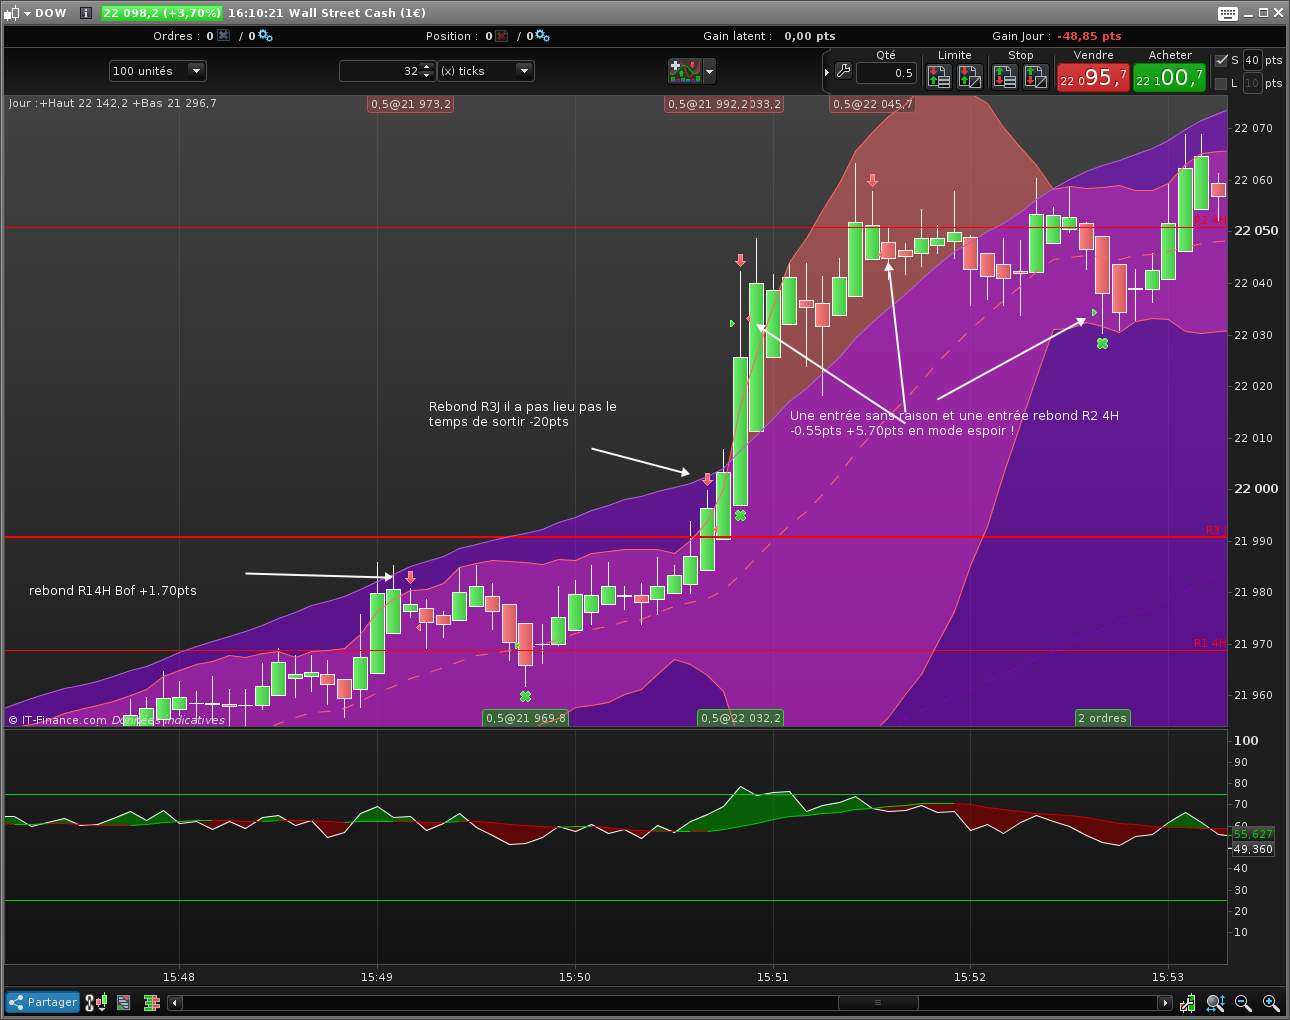The image size is (1290, 1020).
Task: Open the chart window menu icon beside DOW
Action: coord(11,13)
